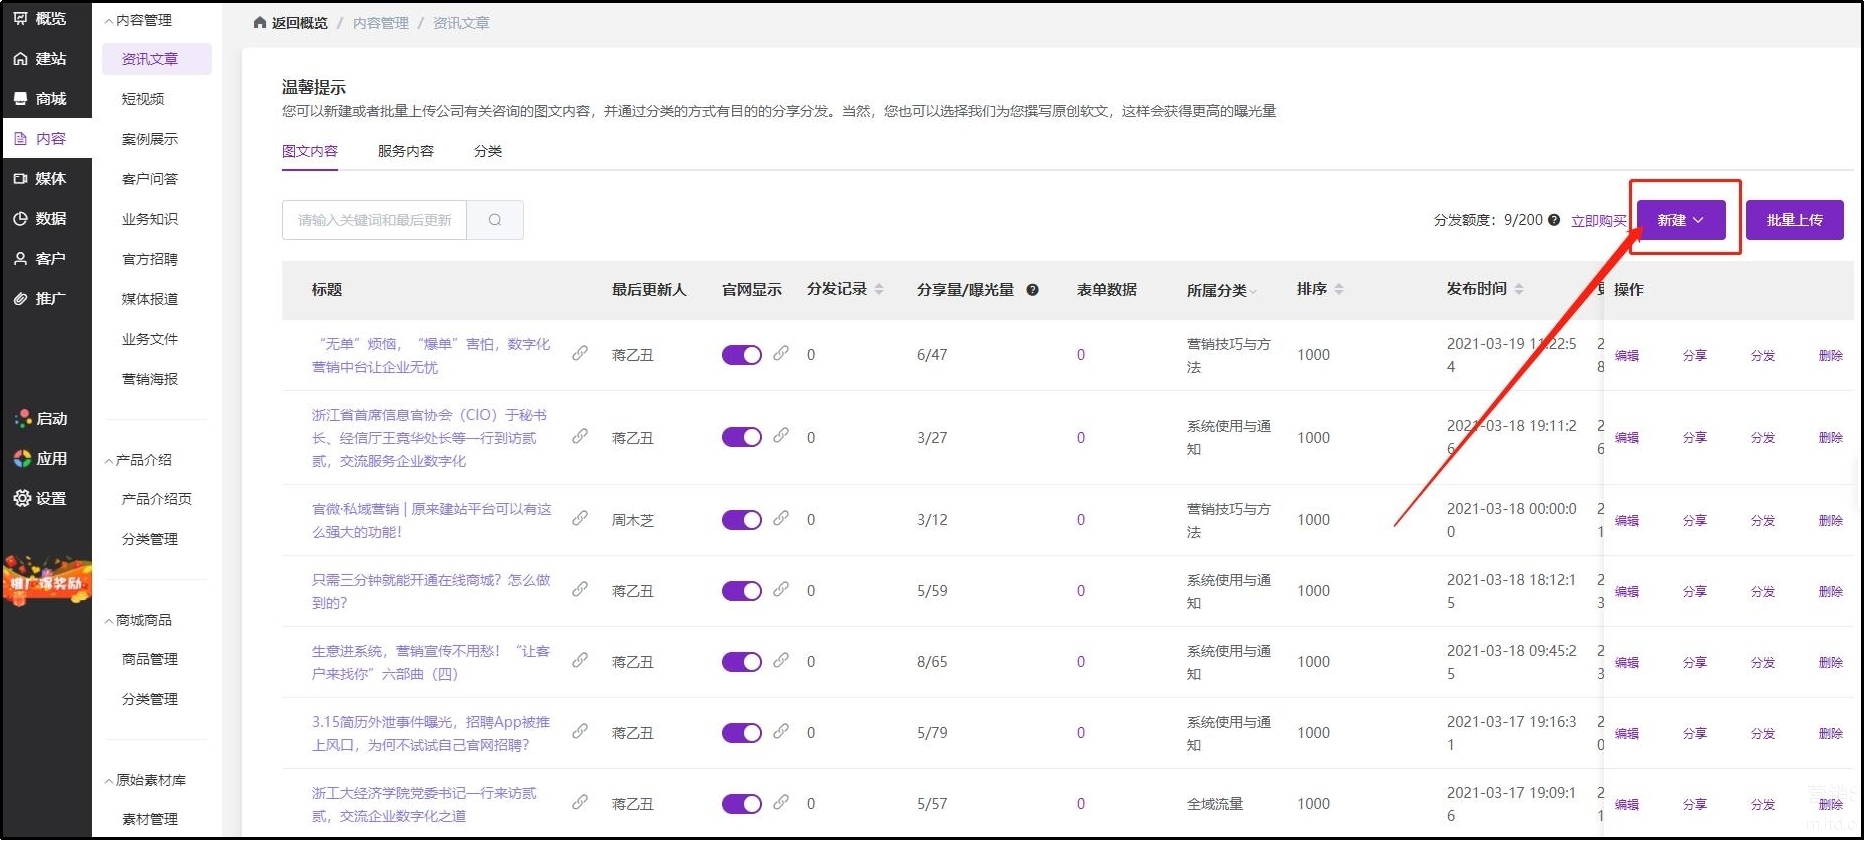Disable 官网显示 for the 3.15简历外泄 article

(x=741, y=733)
